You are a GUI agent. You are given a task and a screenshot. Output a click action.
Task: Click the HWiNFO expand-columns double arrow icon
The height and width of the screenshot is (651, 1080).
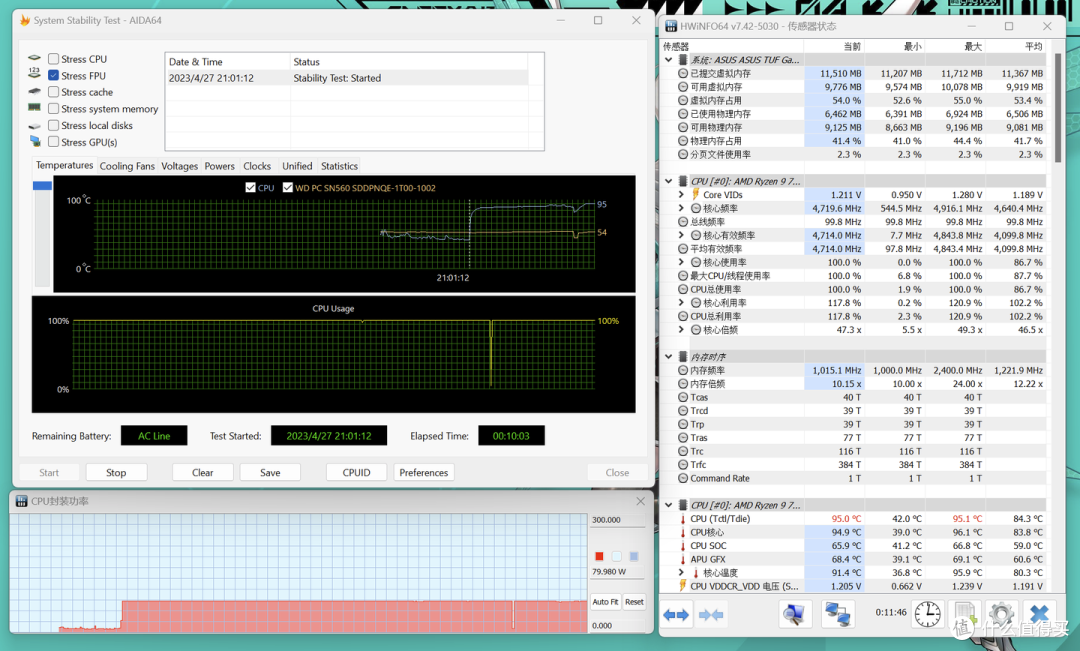click(676, 614)
